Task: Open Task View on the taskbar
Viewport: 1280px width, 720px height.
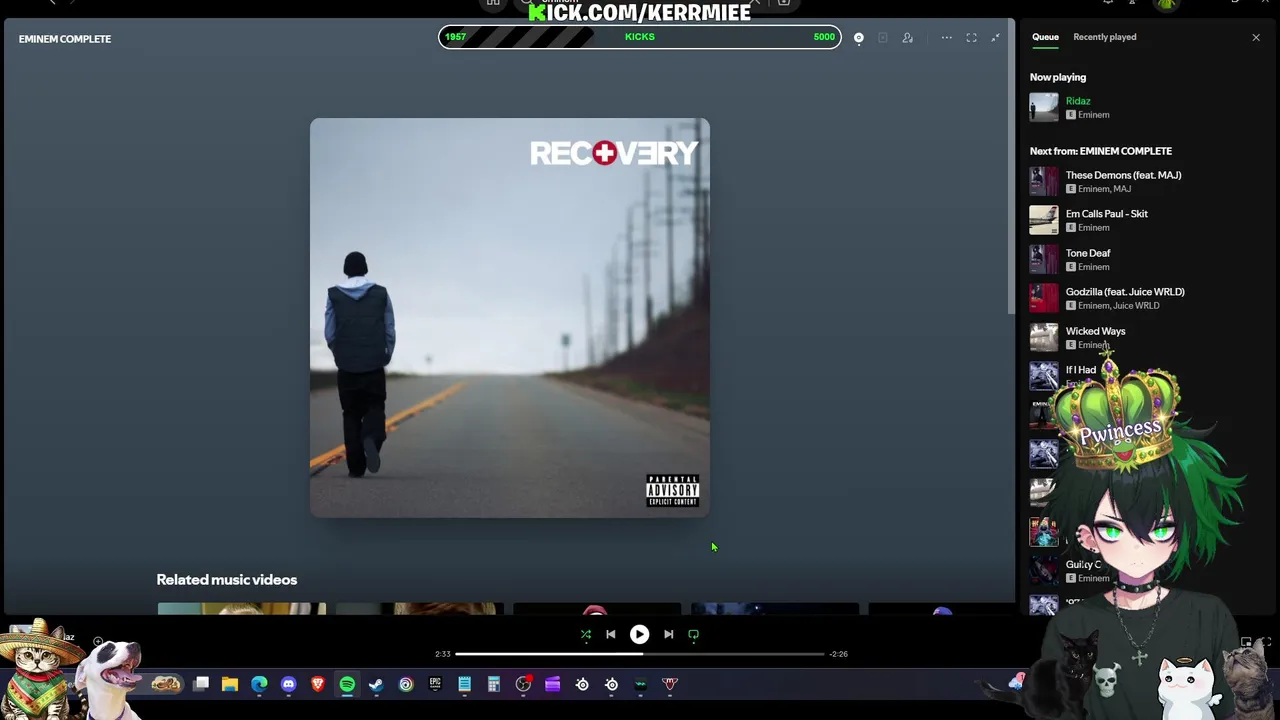Action: [x=201, y=684]
